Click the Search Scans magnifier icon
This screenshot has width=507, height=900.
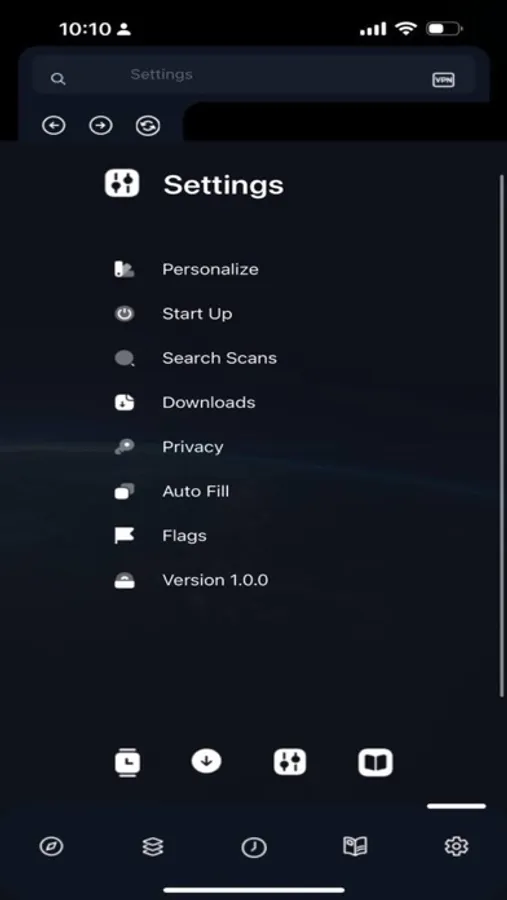pos(125,359)
